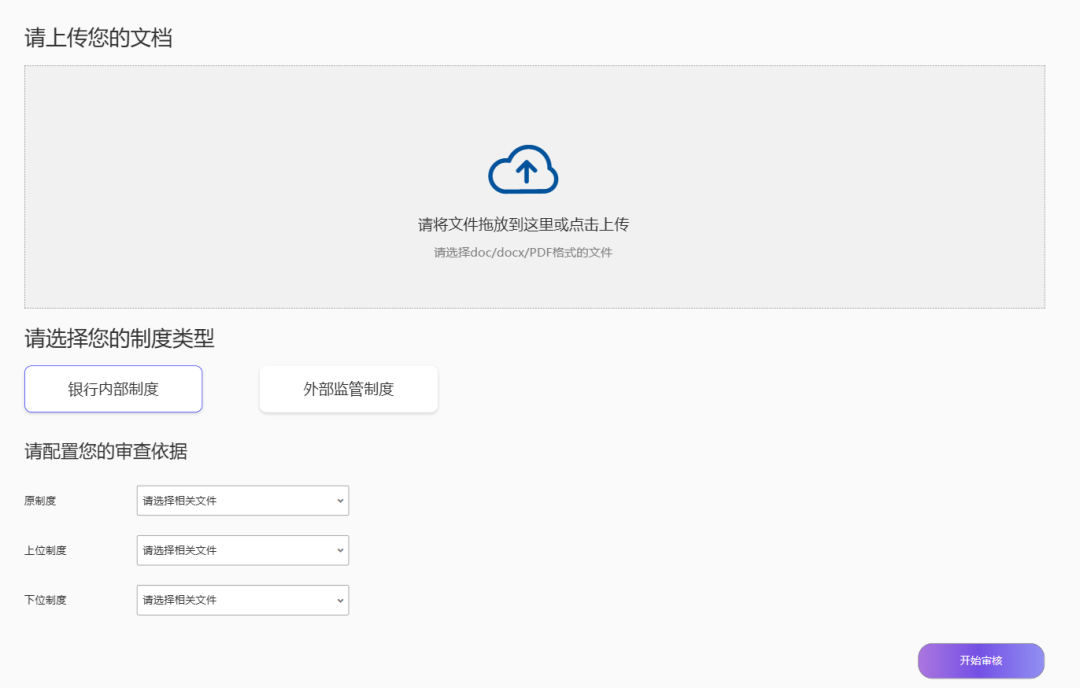Expand the 上位制度 selector using its chevron
1080x688 pixels.
[x=340, y=550]
